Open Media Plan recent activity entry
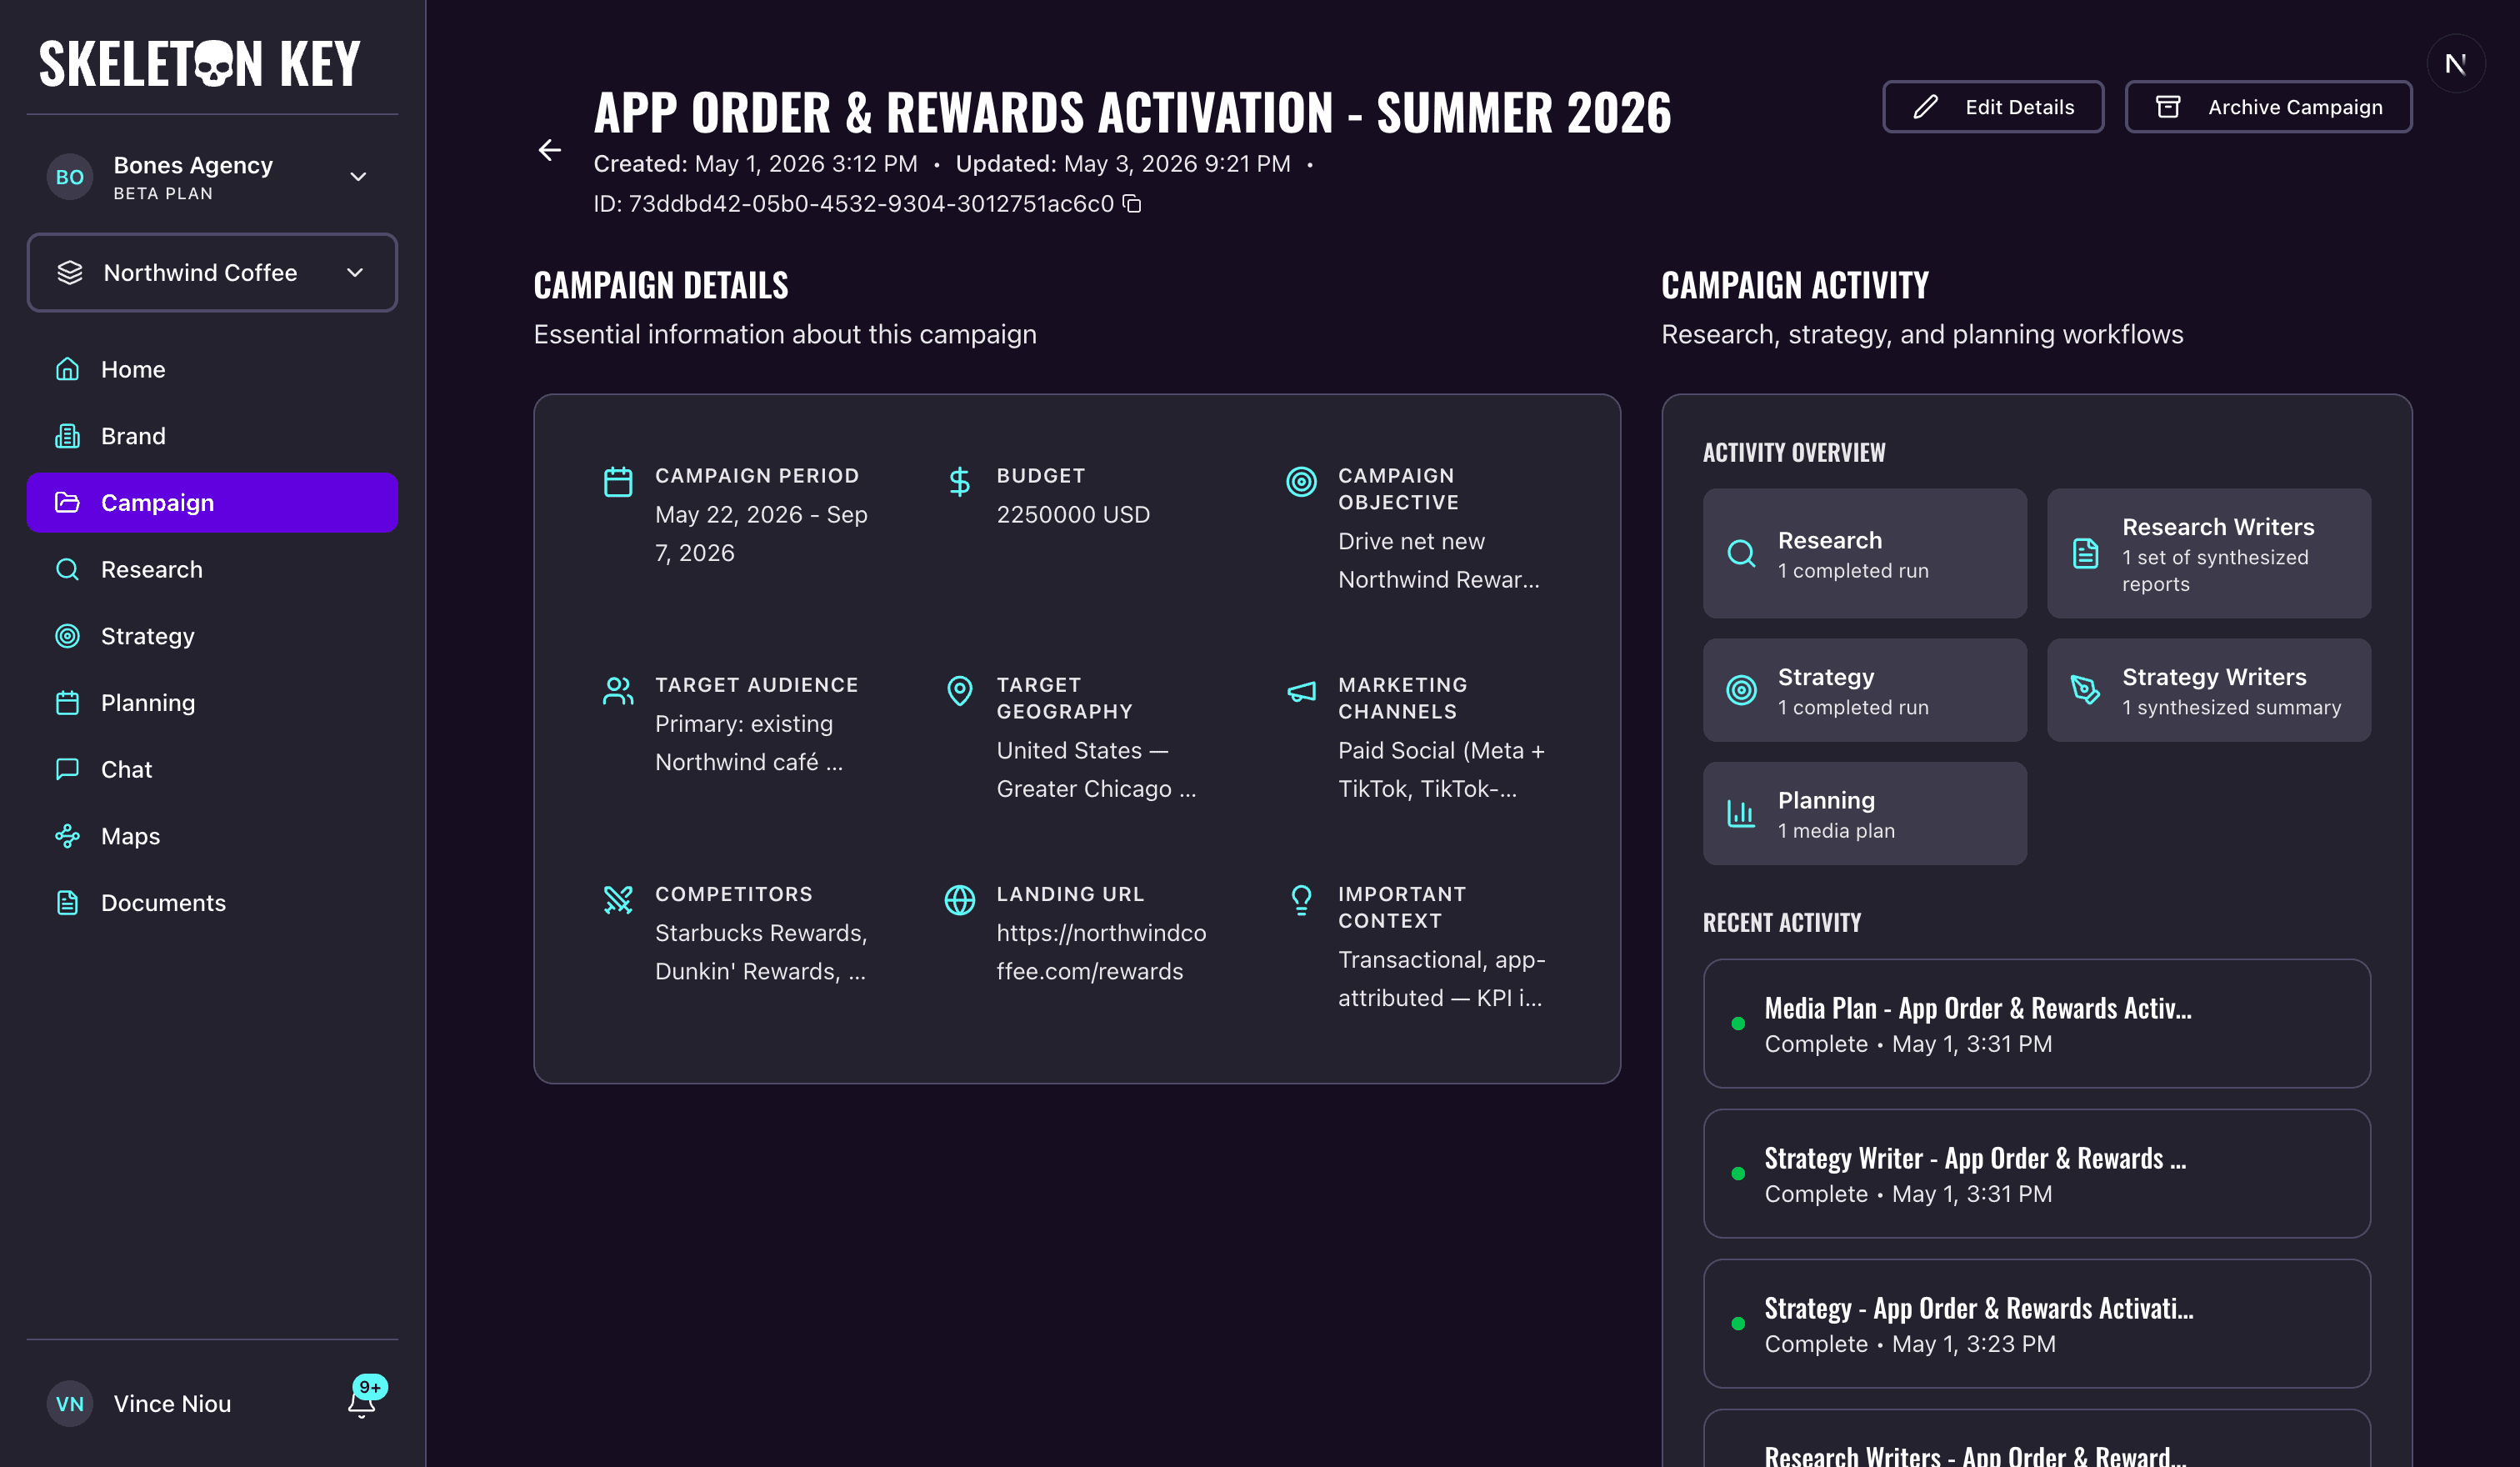Image resolution: width=2520 pixels, height=1467 pixels. coord(2037,1024)
